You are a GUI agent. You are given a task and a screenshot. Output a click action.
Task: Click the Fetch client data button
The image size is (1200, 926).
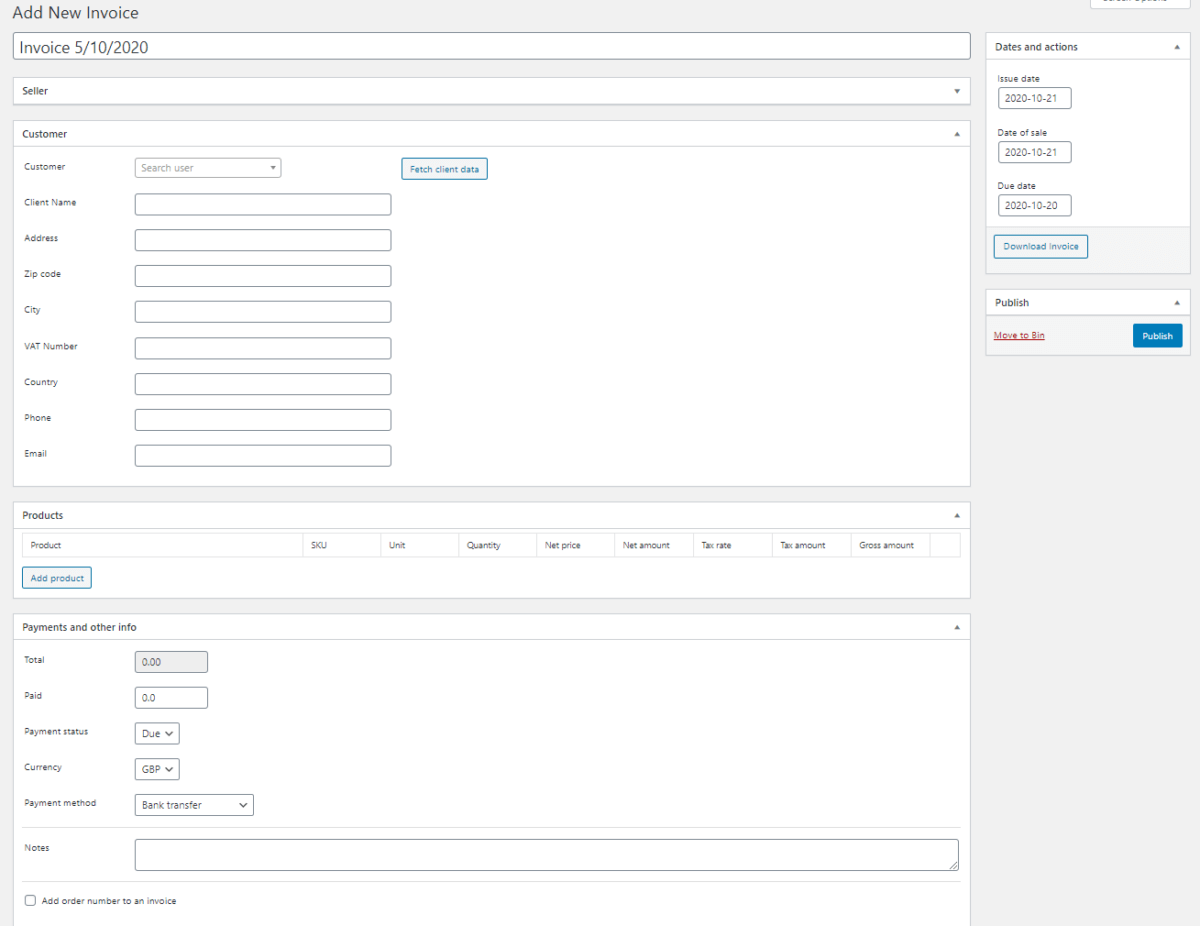[444, 168]
